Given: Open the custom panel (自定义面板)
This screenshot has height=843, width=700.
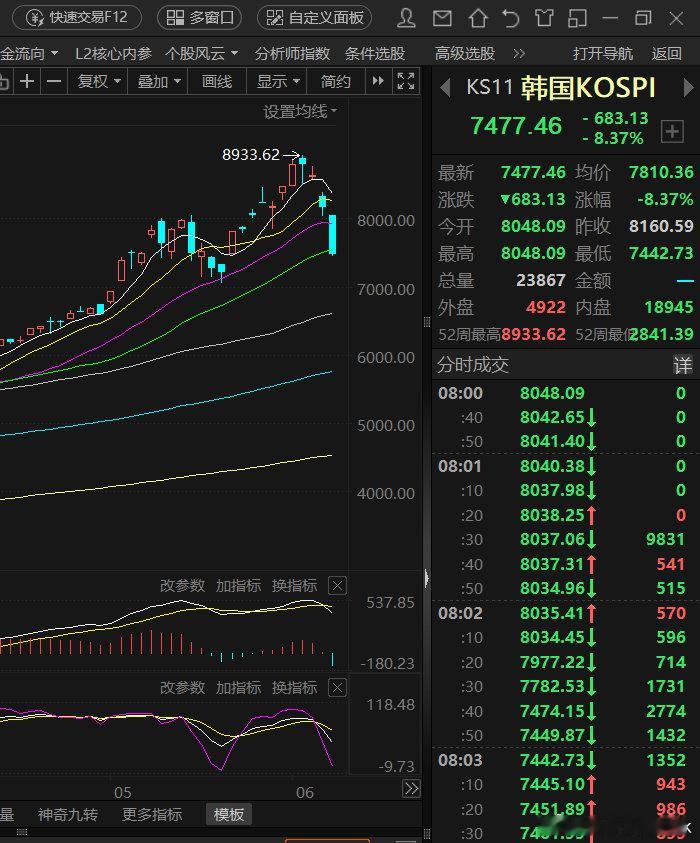Looking at the screenshot, I should 314,18.
